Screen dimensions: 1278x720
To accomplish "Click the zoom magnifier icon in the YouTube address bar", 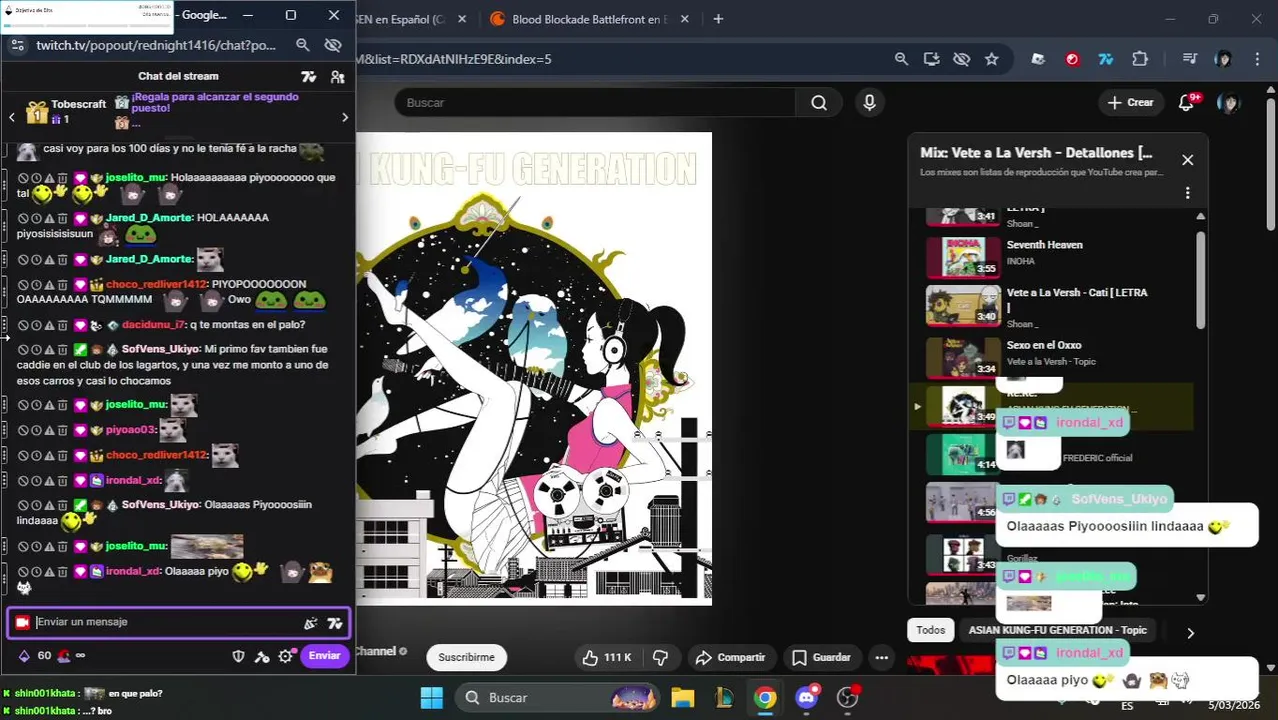I will pyautogui.click(x=901, y=59).
